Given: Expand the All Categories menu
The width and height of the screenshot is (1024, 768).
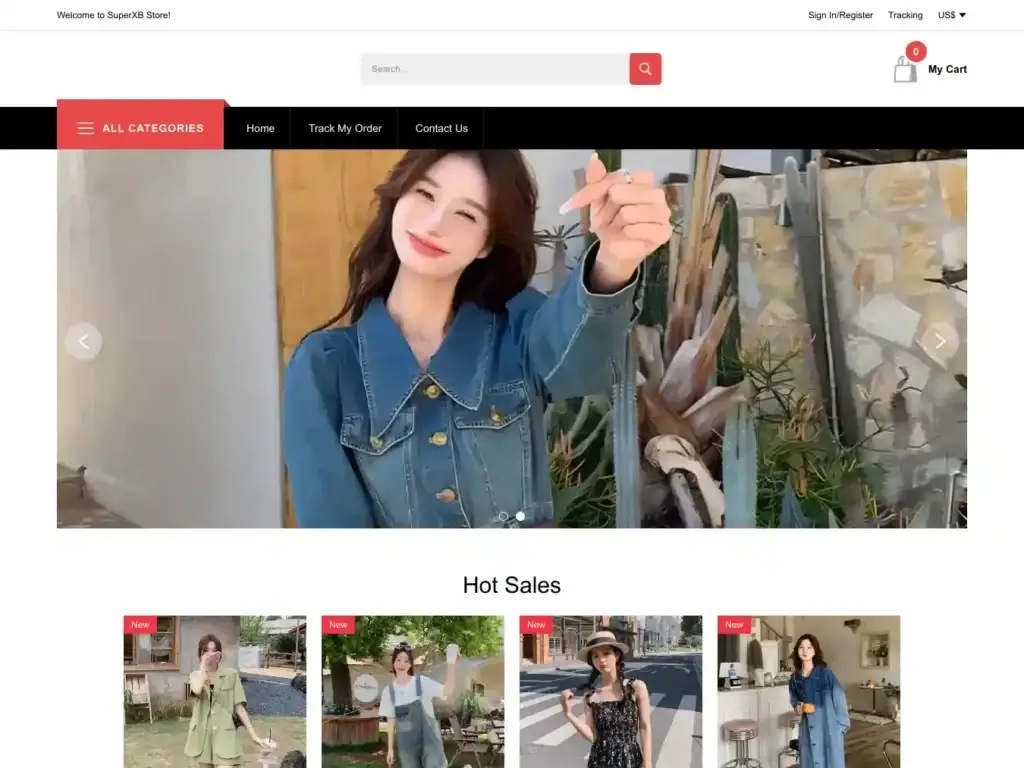Looking at the screenshot, I should coord(152,128).
